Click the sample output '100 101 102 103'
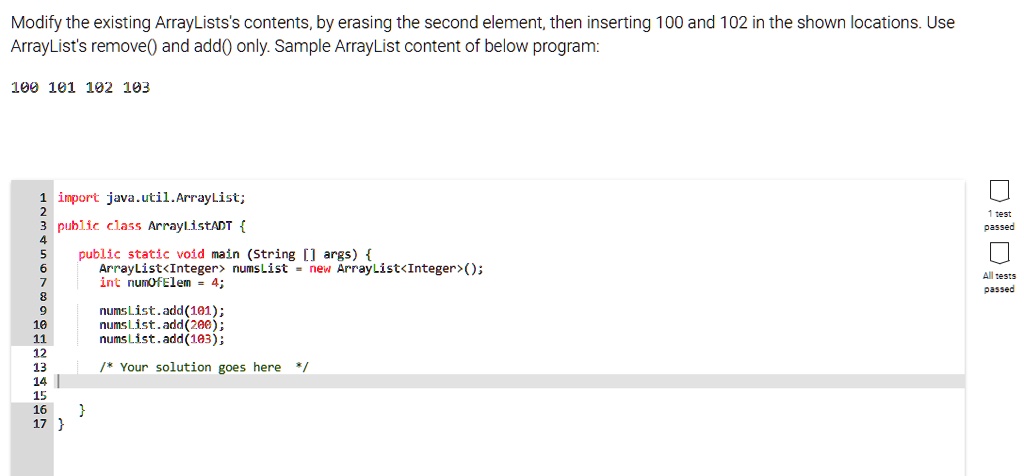The width and height of the screenshot is (1024, 476). pos(81,87)
